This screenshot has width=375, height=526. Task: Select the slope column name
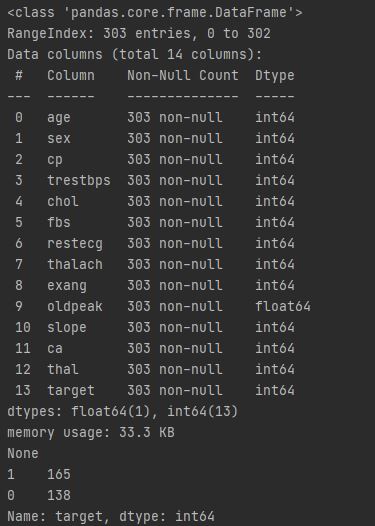coord(67,328)
